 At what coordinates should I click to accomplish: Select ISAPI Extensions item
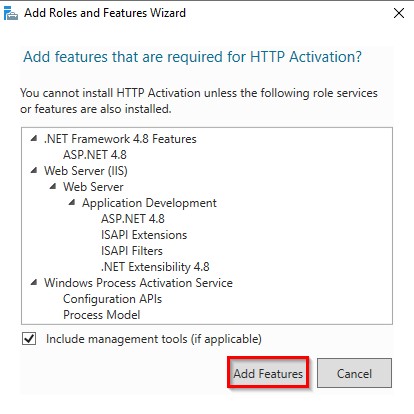[x=144, y=235]
